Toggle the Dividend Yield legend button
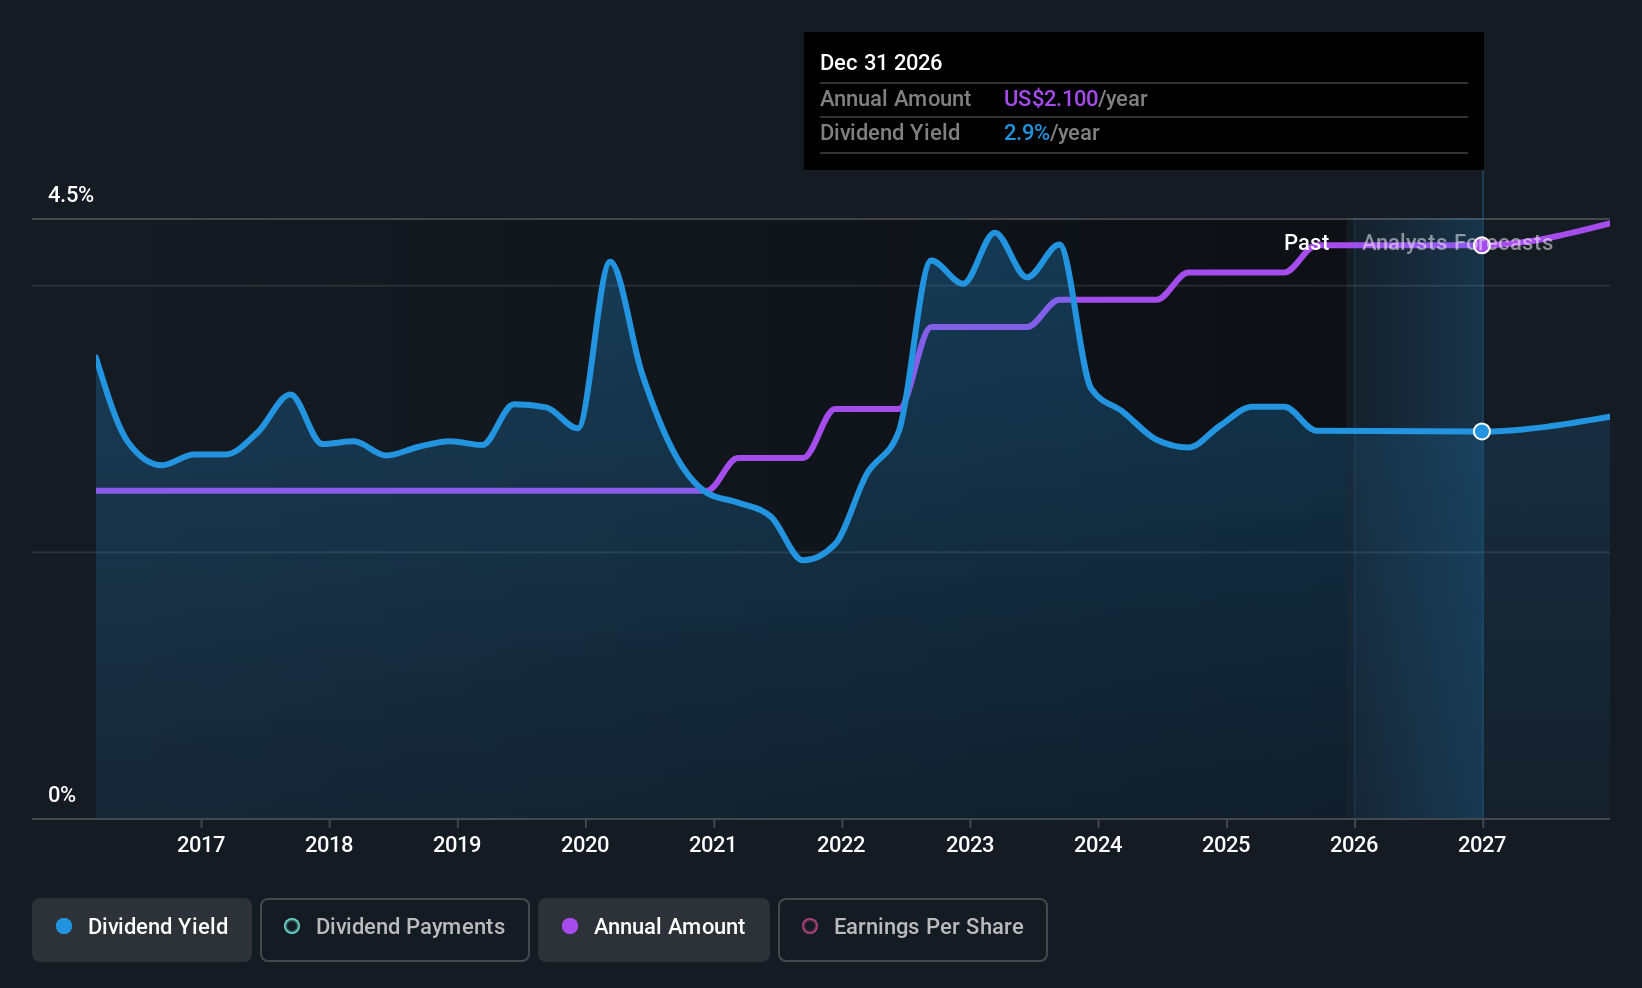 coord(141,929)
